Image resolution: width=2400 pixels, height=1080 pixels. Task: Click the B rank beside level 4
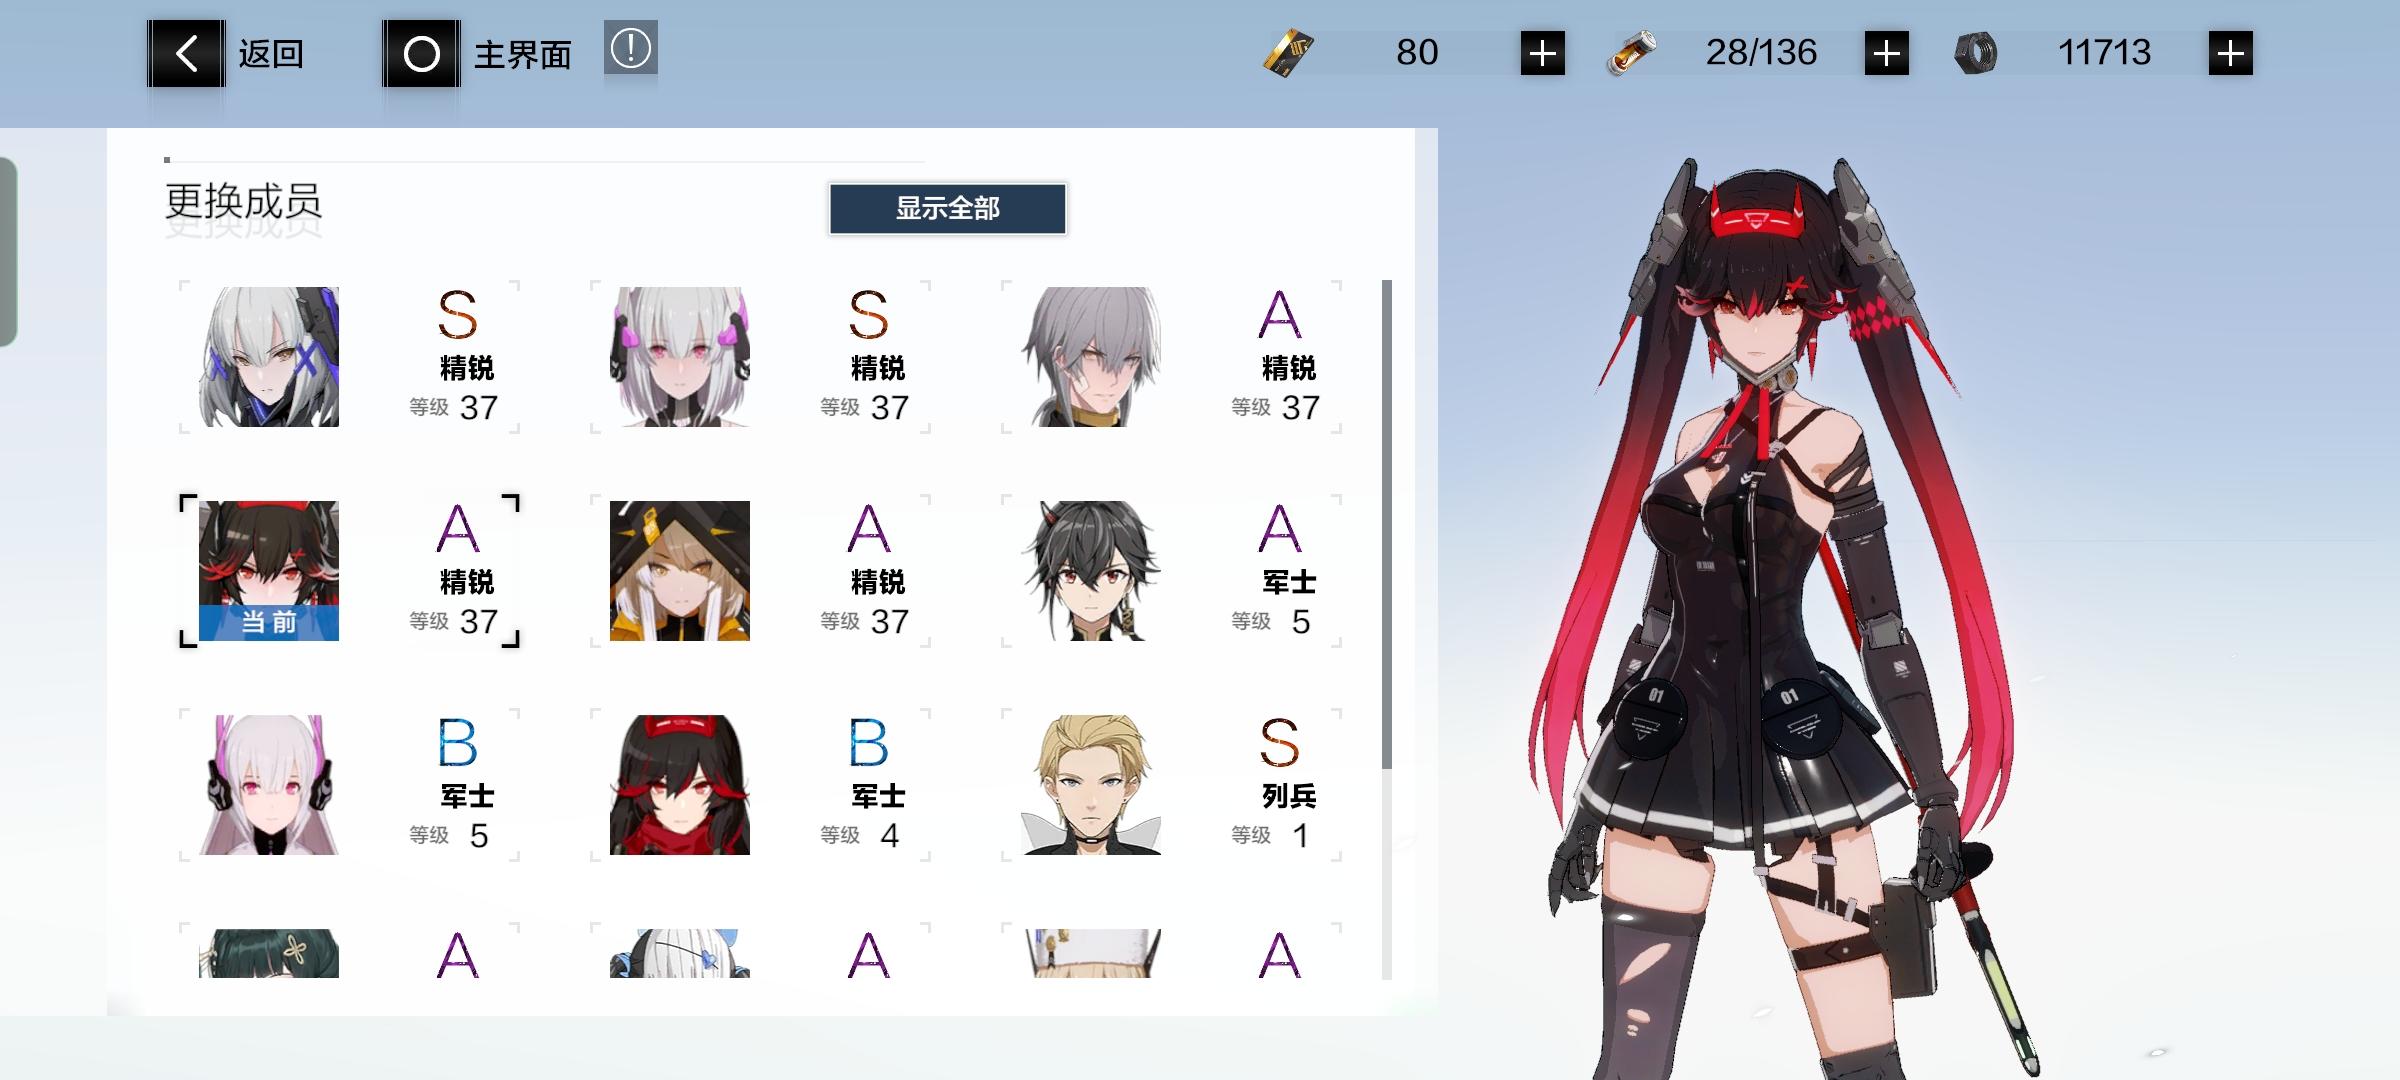(x=869, y=743)
